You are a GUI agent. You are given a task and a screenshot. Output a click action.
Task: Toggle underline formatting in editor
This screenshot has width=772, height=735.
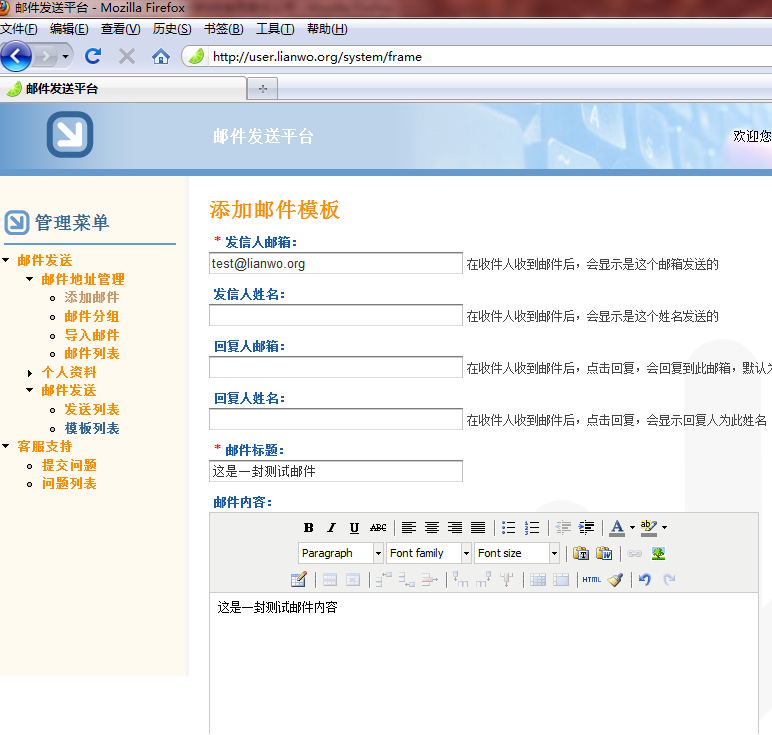[x=354, y=528]
